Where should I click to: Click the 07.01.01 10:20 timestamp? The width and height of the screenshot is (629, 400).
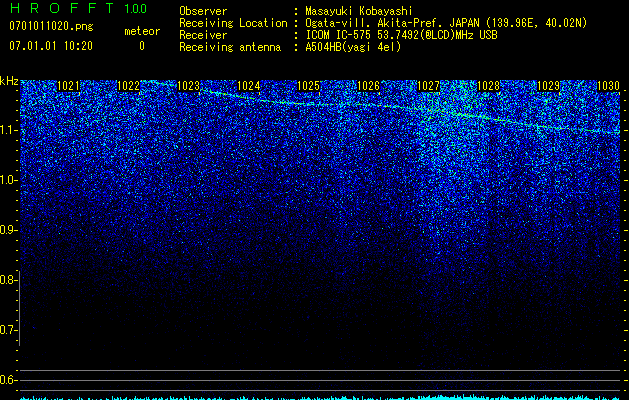[x=51, y=46]
